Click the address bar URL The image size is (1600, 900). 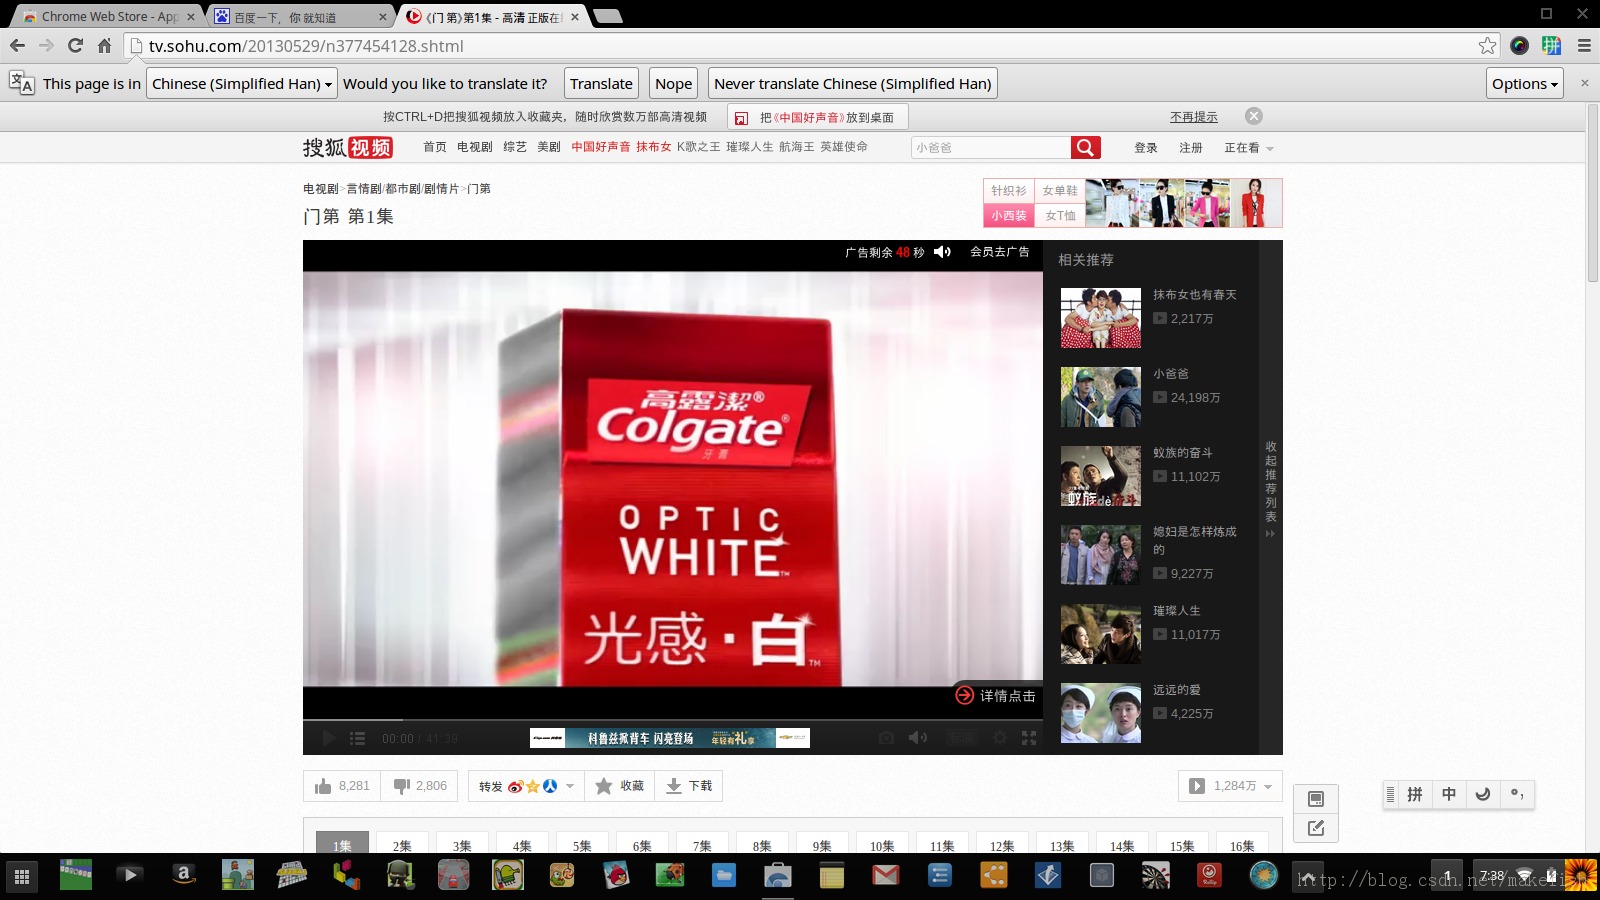[x=306, y=46]
